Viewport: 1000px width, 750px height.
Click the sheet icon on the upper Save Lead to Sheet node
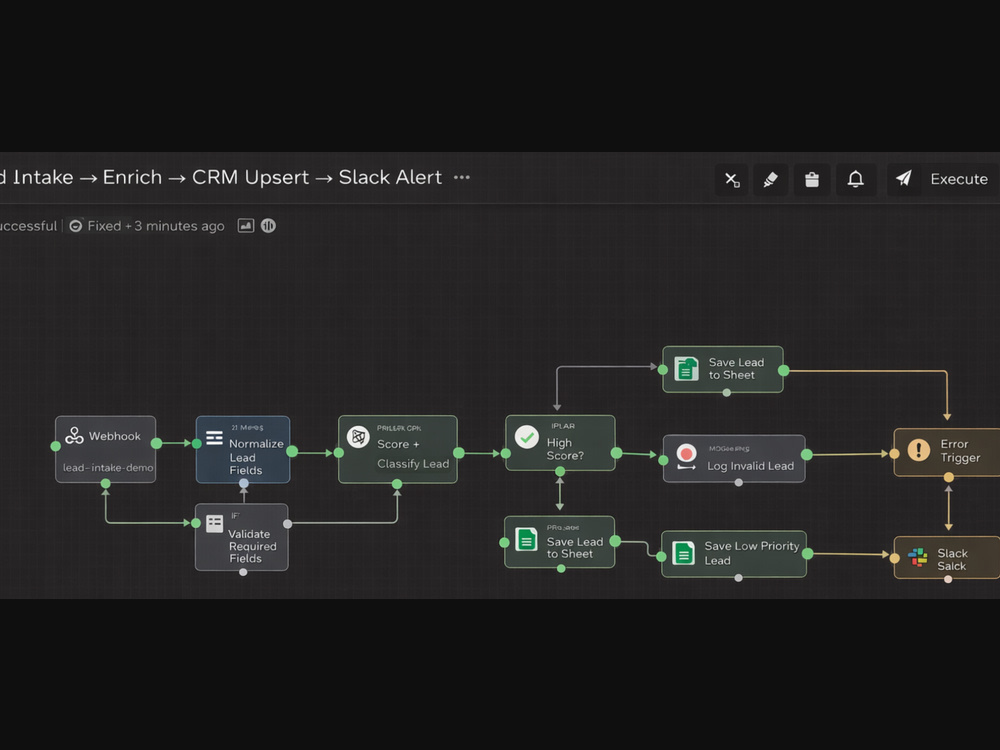coord(686,369)
